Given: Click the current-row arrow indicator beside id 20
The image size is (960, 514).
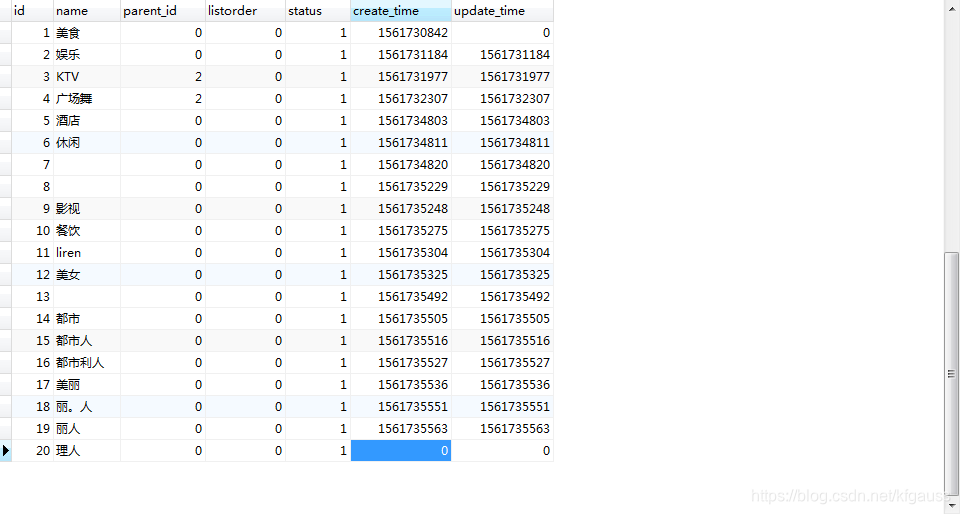Looking at the screenshot, I should (x=6, y=451).
